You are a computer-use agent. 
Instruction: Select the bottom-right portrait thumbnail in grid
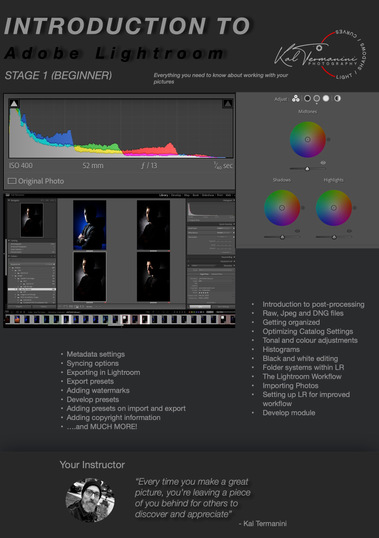coord(153,277)
